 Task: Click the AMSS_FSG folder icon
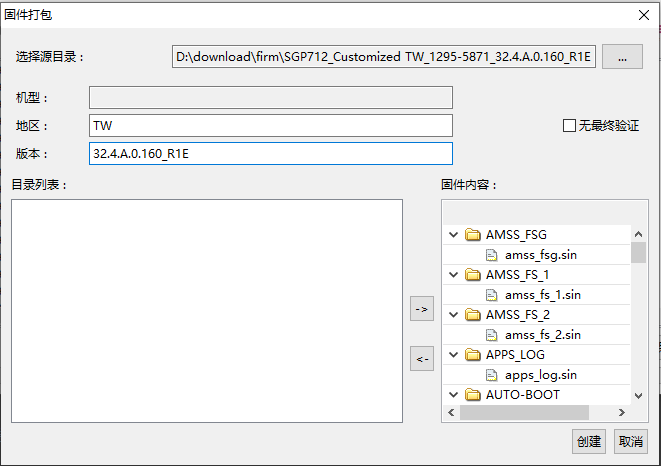coord(473,235)
